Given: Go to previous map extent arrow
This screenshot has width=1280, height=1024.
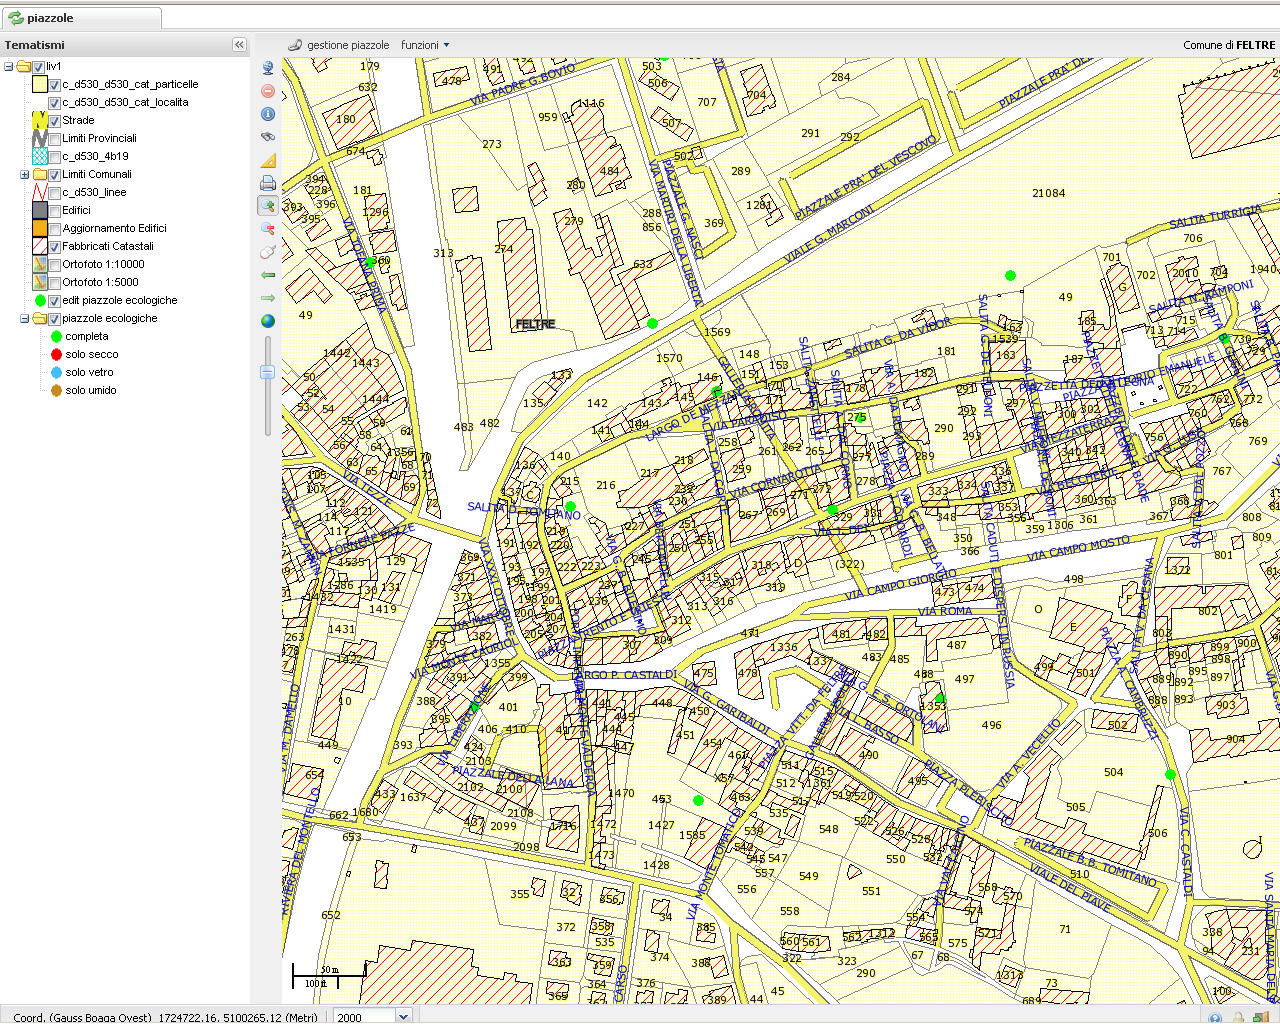Looking at the screenshot, I should [x=268, y=275].
